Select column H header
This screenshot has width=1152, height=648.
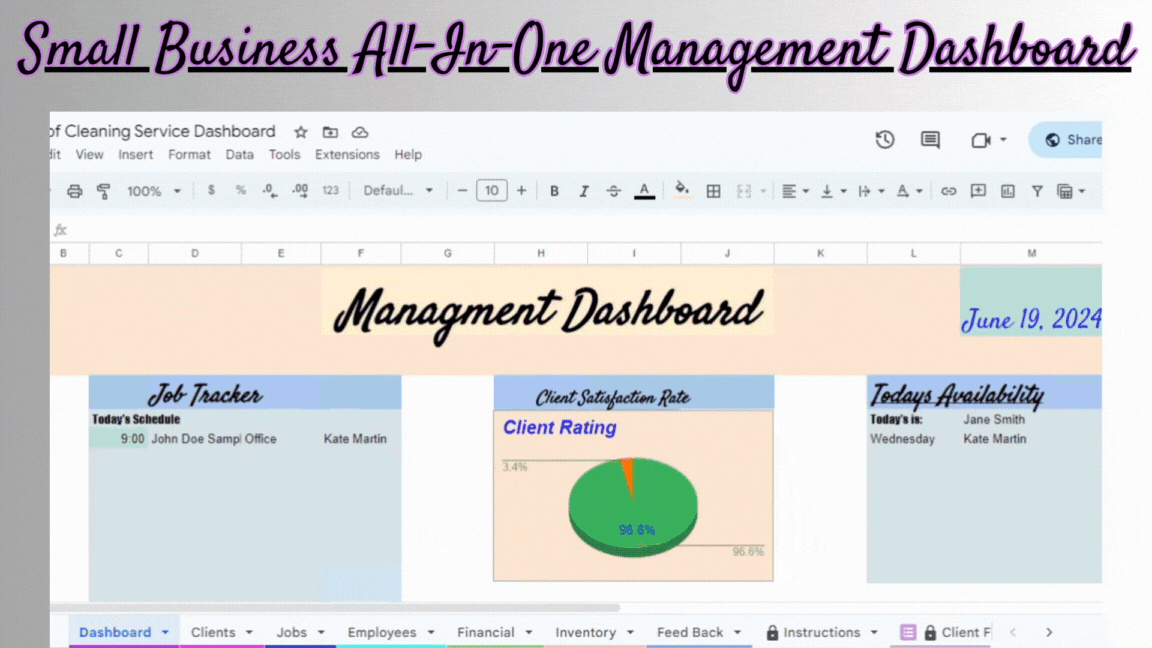[541, 253]
